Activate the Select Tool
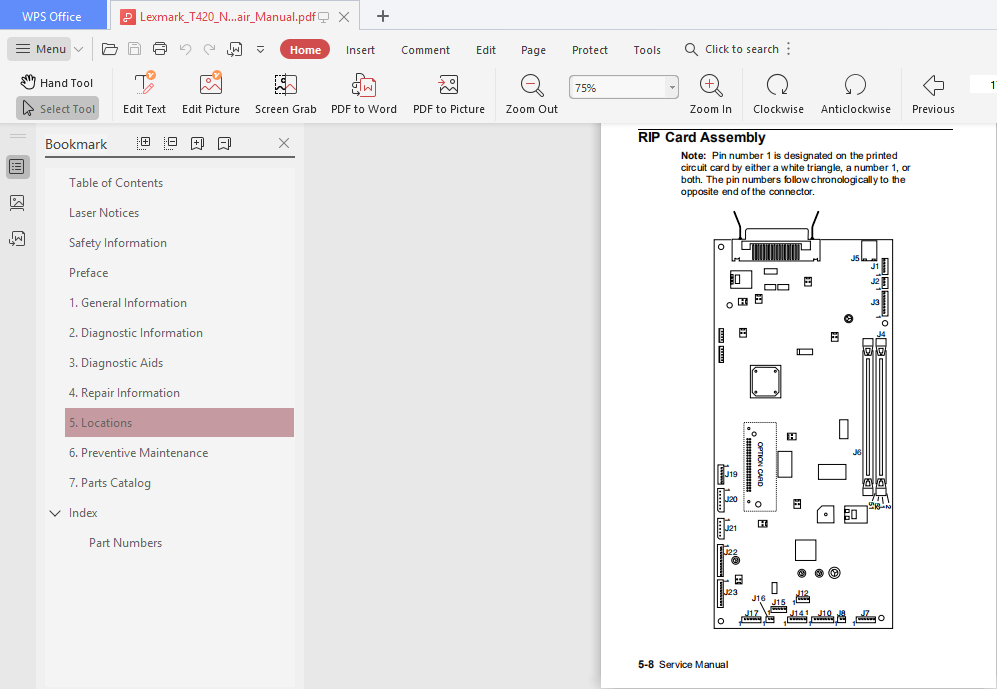The height and width of the screenshot is (689, 997). (58, 109)
